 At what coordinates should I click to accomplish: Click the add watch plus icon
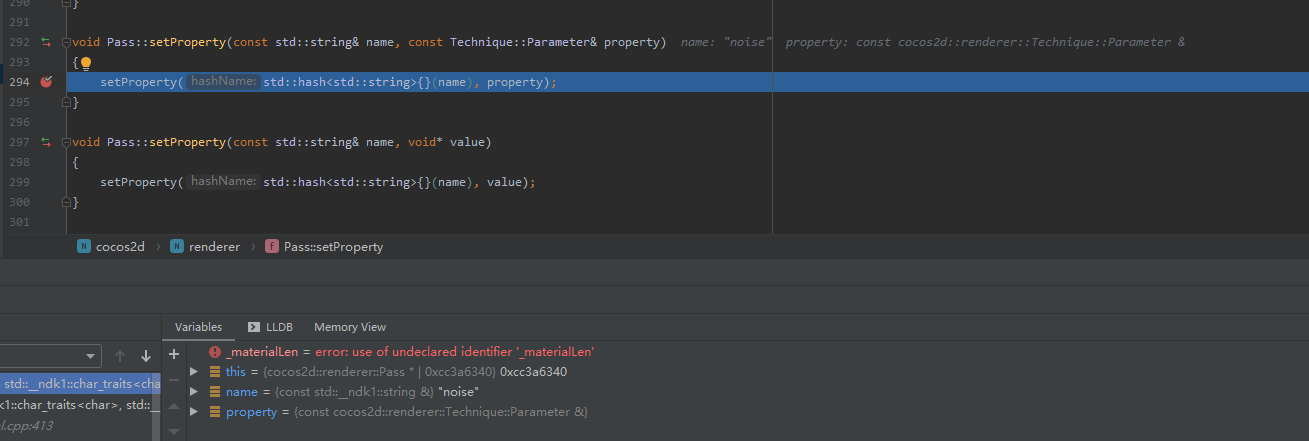174,354
